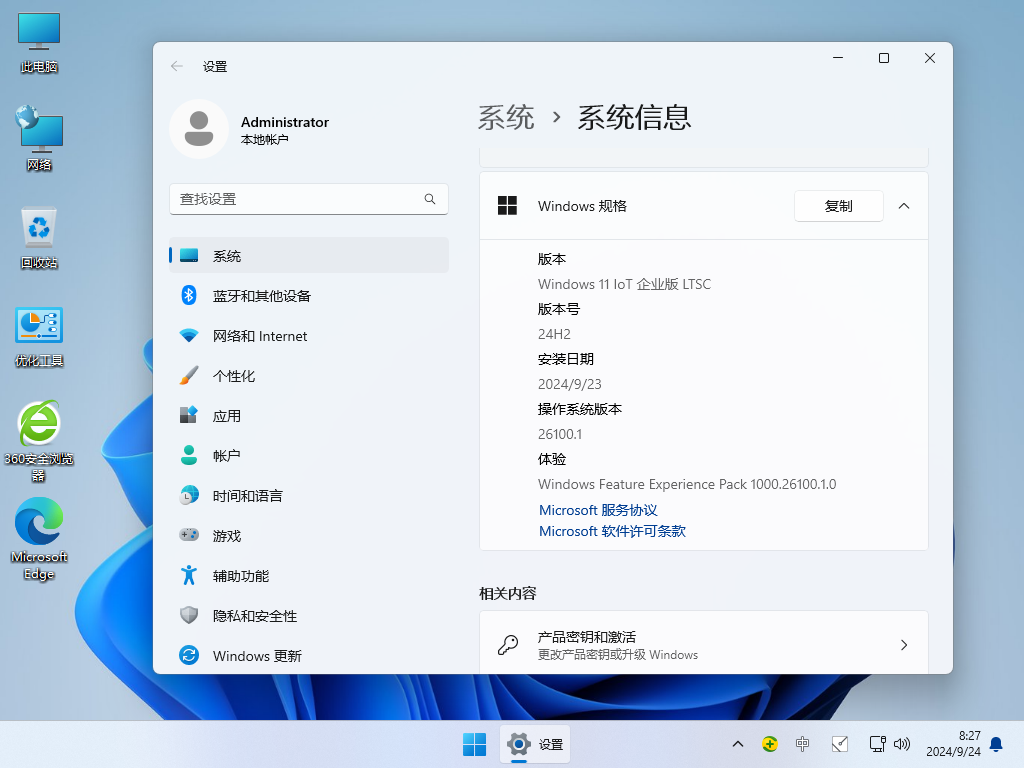Collapse the Windows 规格 section chevron
The height and width of the screenshot is (768, 1024).
point(904,206)
